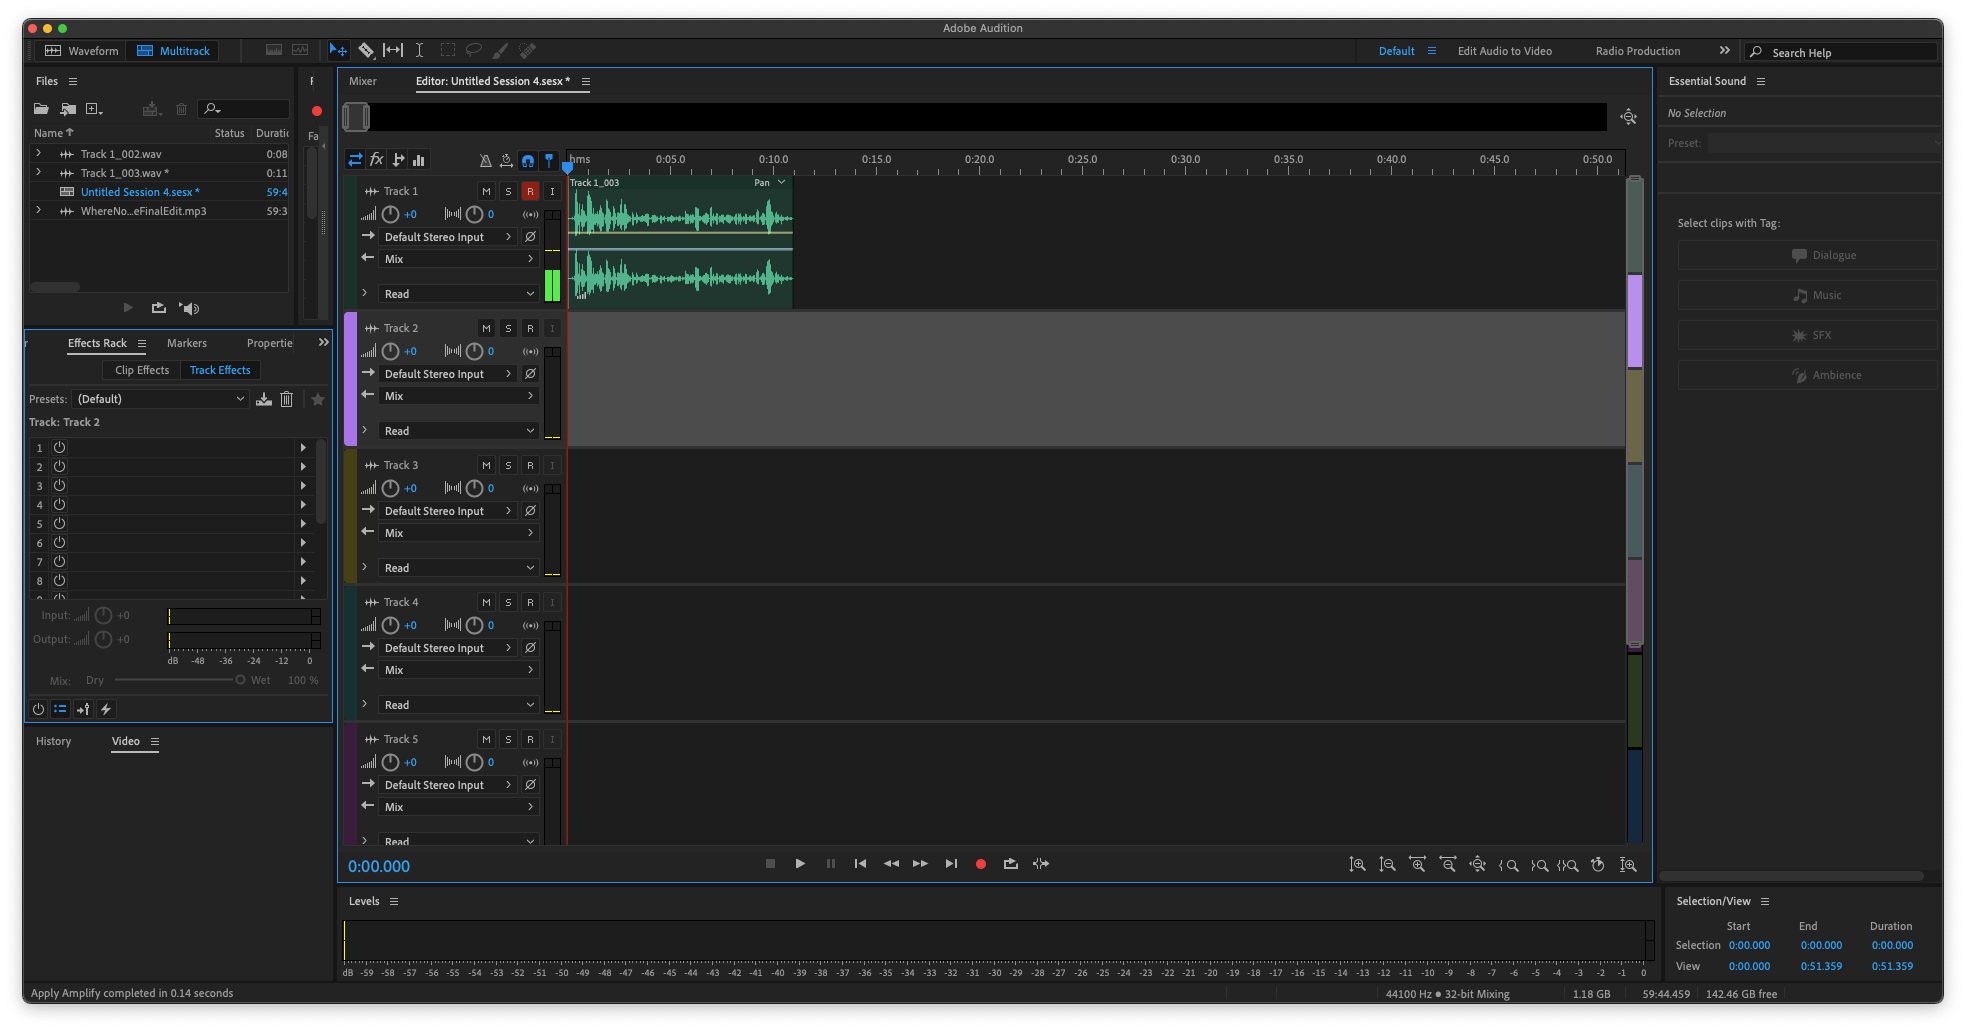Arm Track 2 for record

coord(530,328)
